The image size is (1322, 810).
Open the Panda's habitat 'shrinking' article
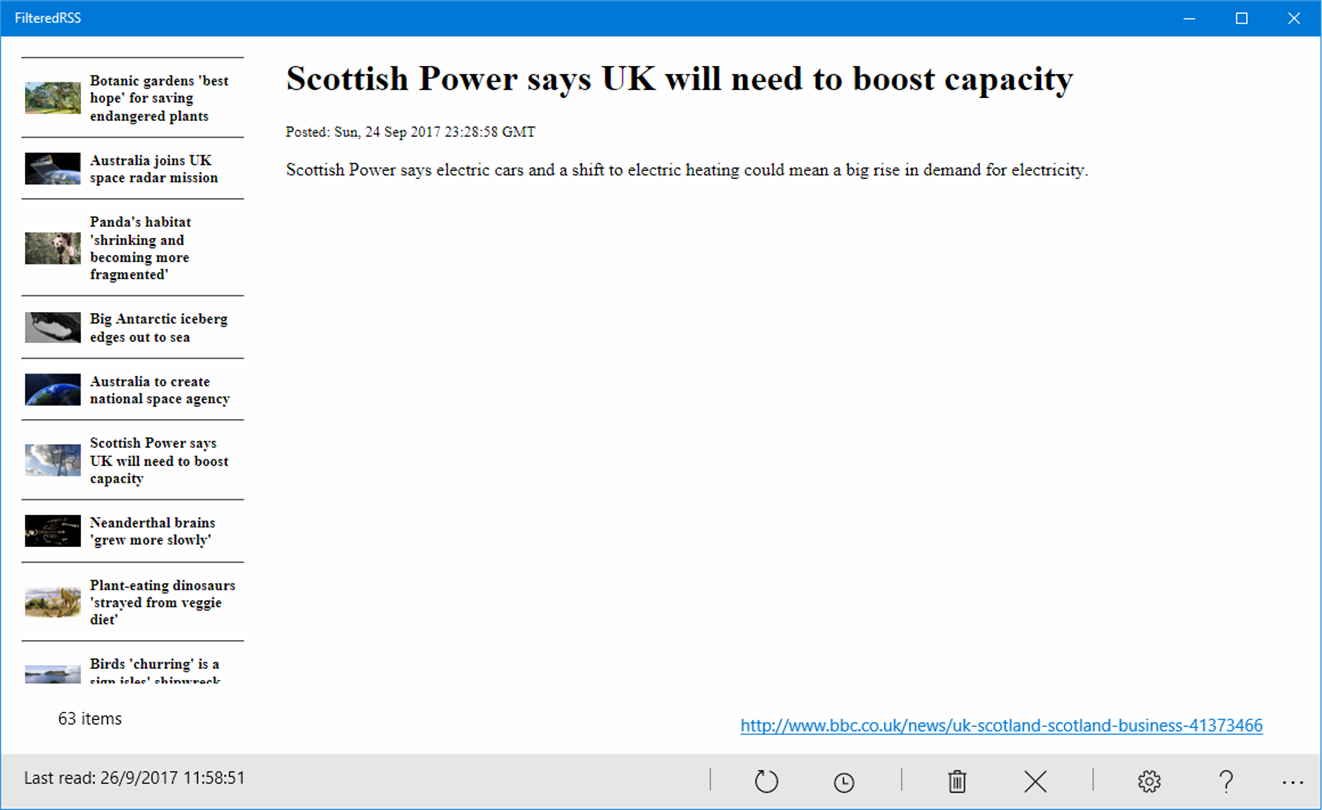click(x=133, y=248)
